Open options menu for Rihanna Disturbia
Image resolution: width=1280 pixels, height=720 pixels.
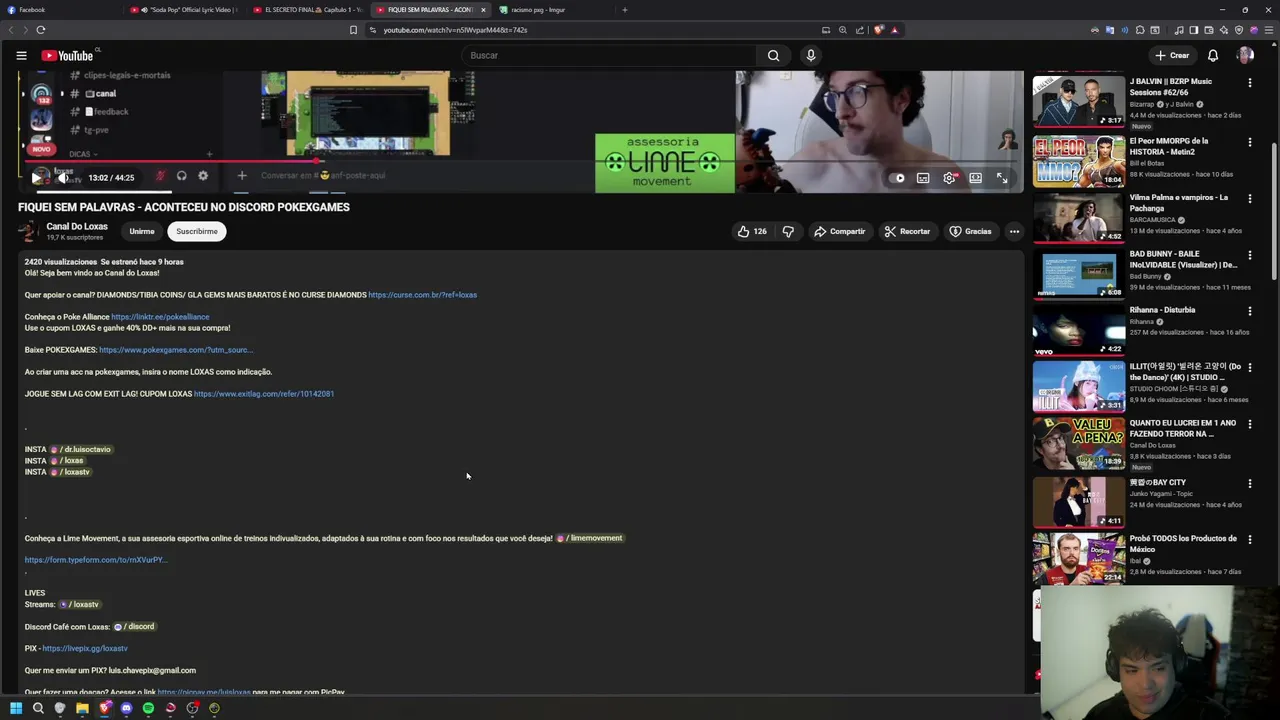[x=1249, y=311]
